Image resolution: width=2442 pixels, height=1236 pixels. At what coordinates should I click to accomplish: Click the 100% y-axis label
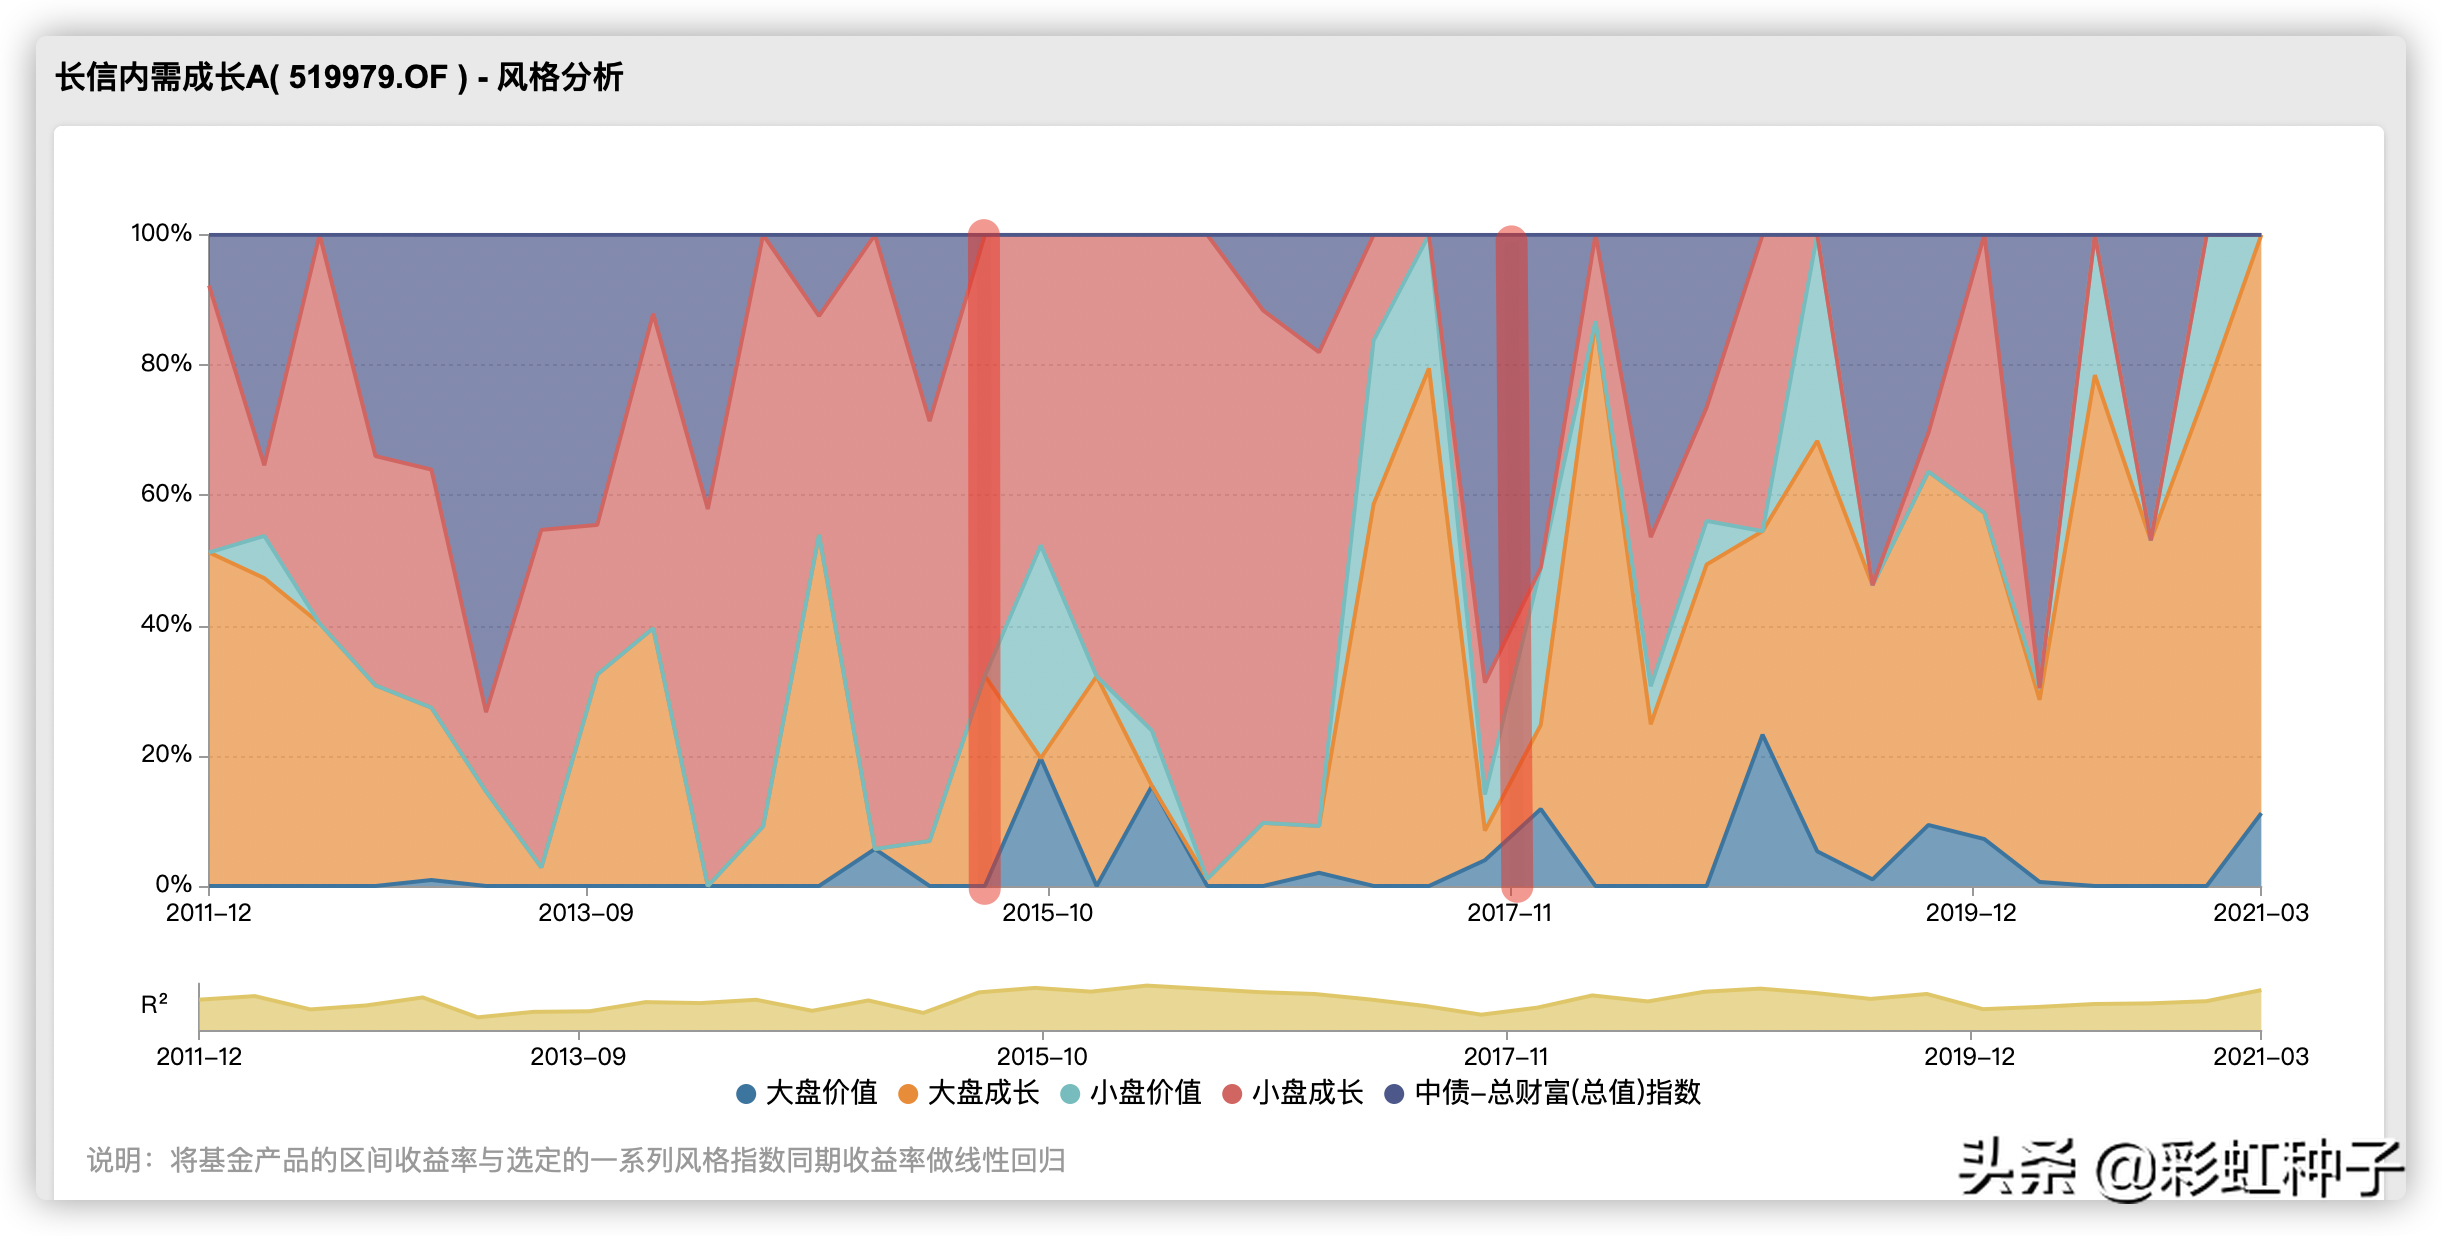(161, 233)
